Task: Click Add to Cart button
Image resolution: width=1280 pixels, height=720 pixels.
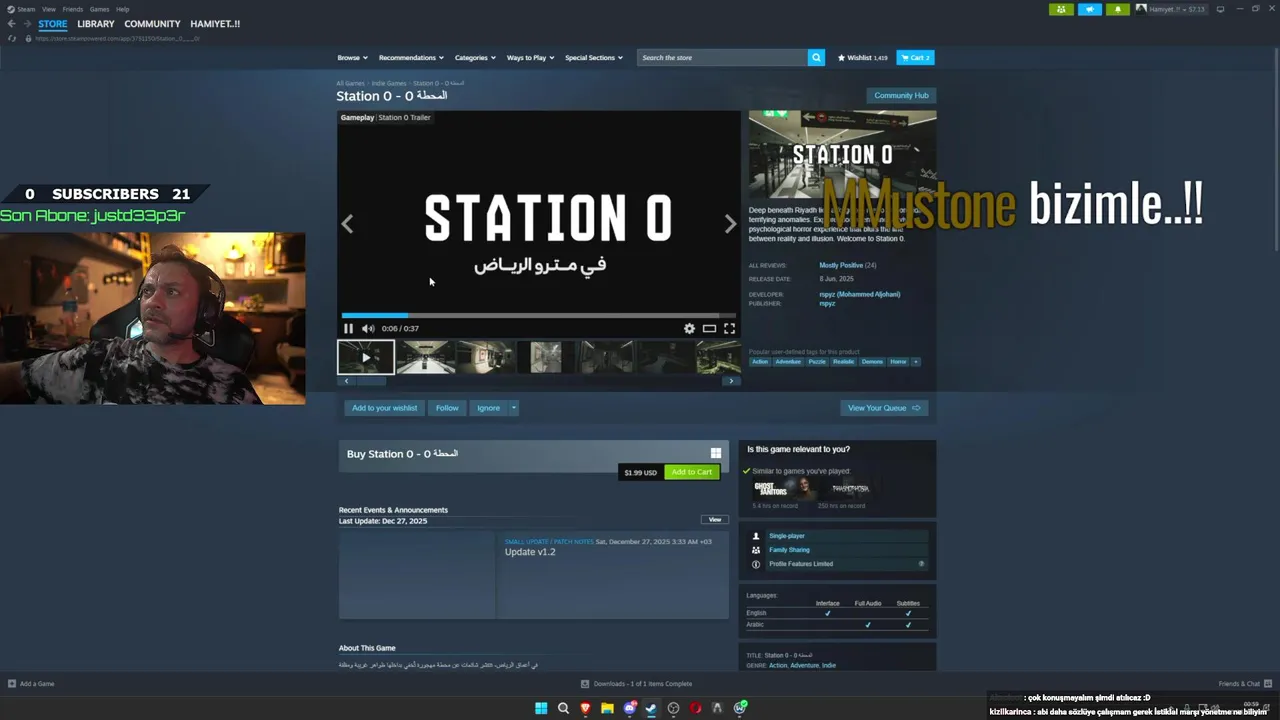Action: pos(691,472)
